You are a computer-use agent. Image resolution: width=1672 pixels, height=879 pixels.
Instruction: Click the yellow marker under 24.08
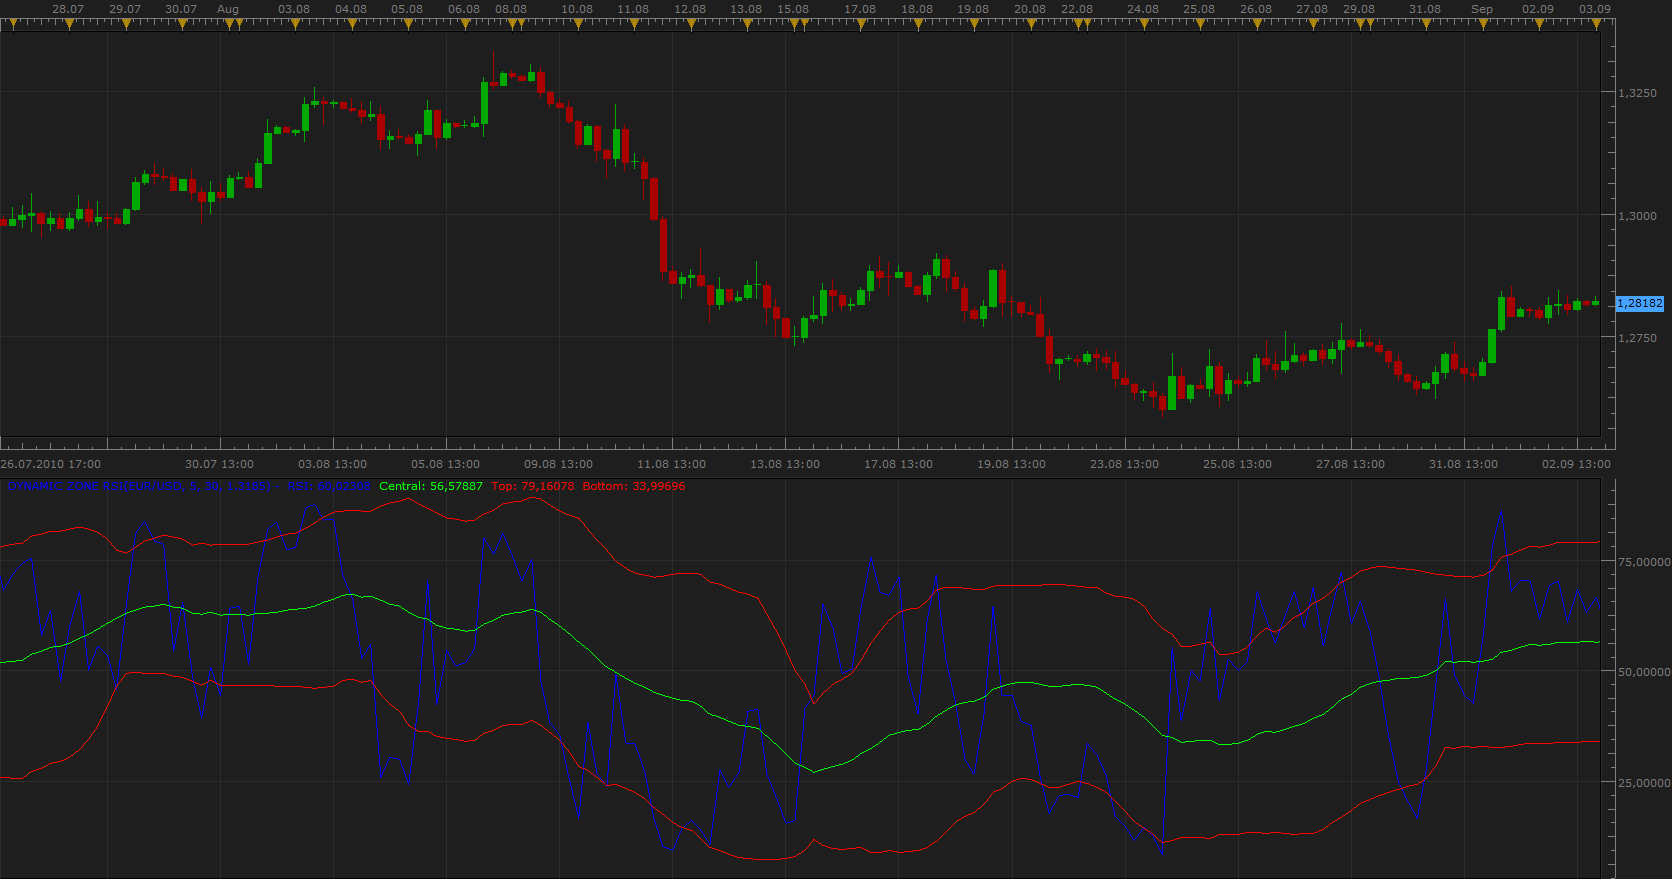1144,24
